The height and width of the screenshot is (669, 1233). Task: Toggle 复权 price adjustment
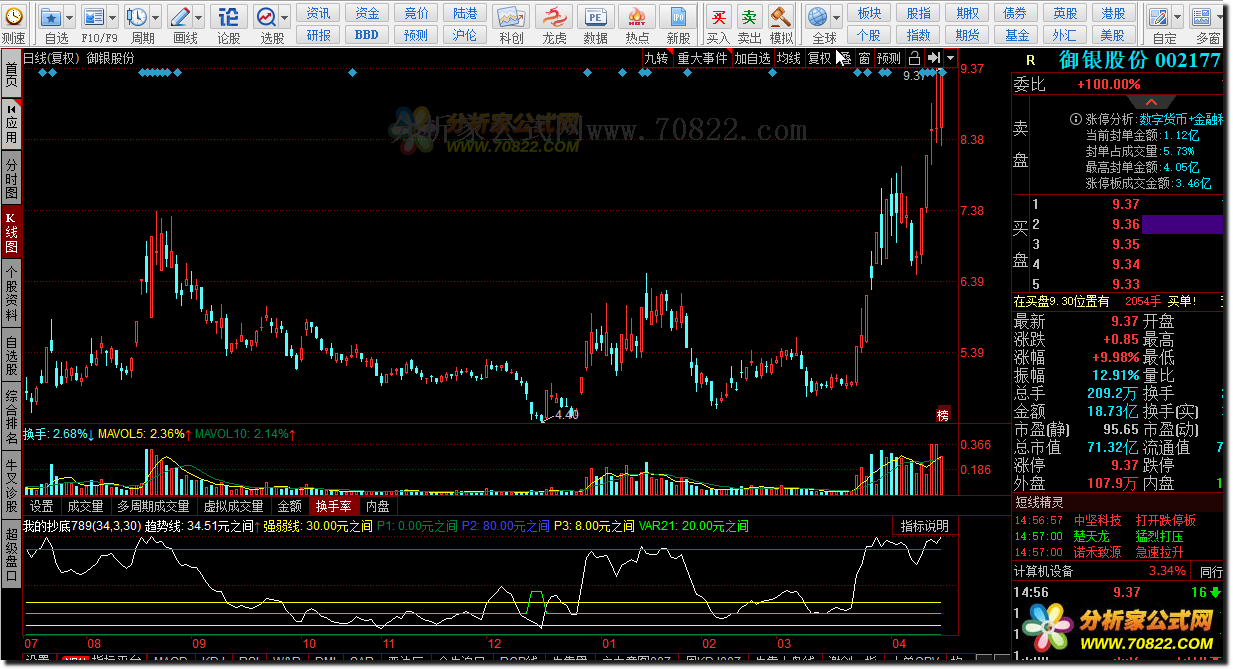pos(820,58)
